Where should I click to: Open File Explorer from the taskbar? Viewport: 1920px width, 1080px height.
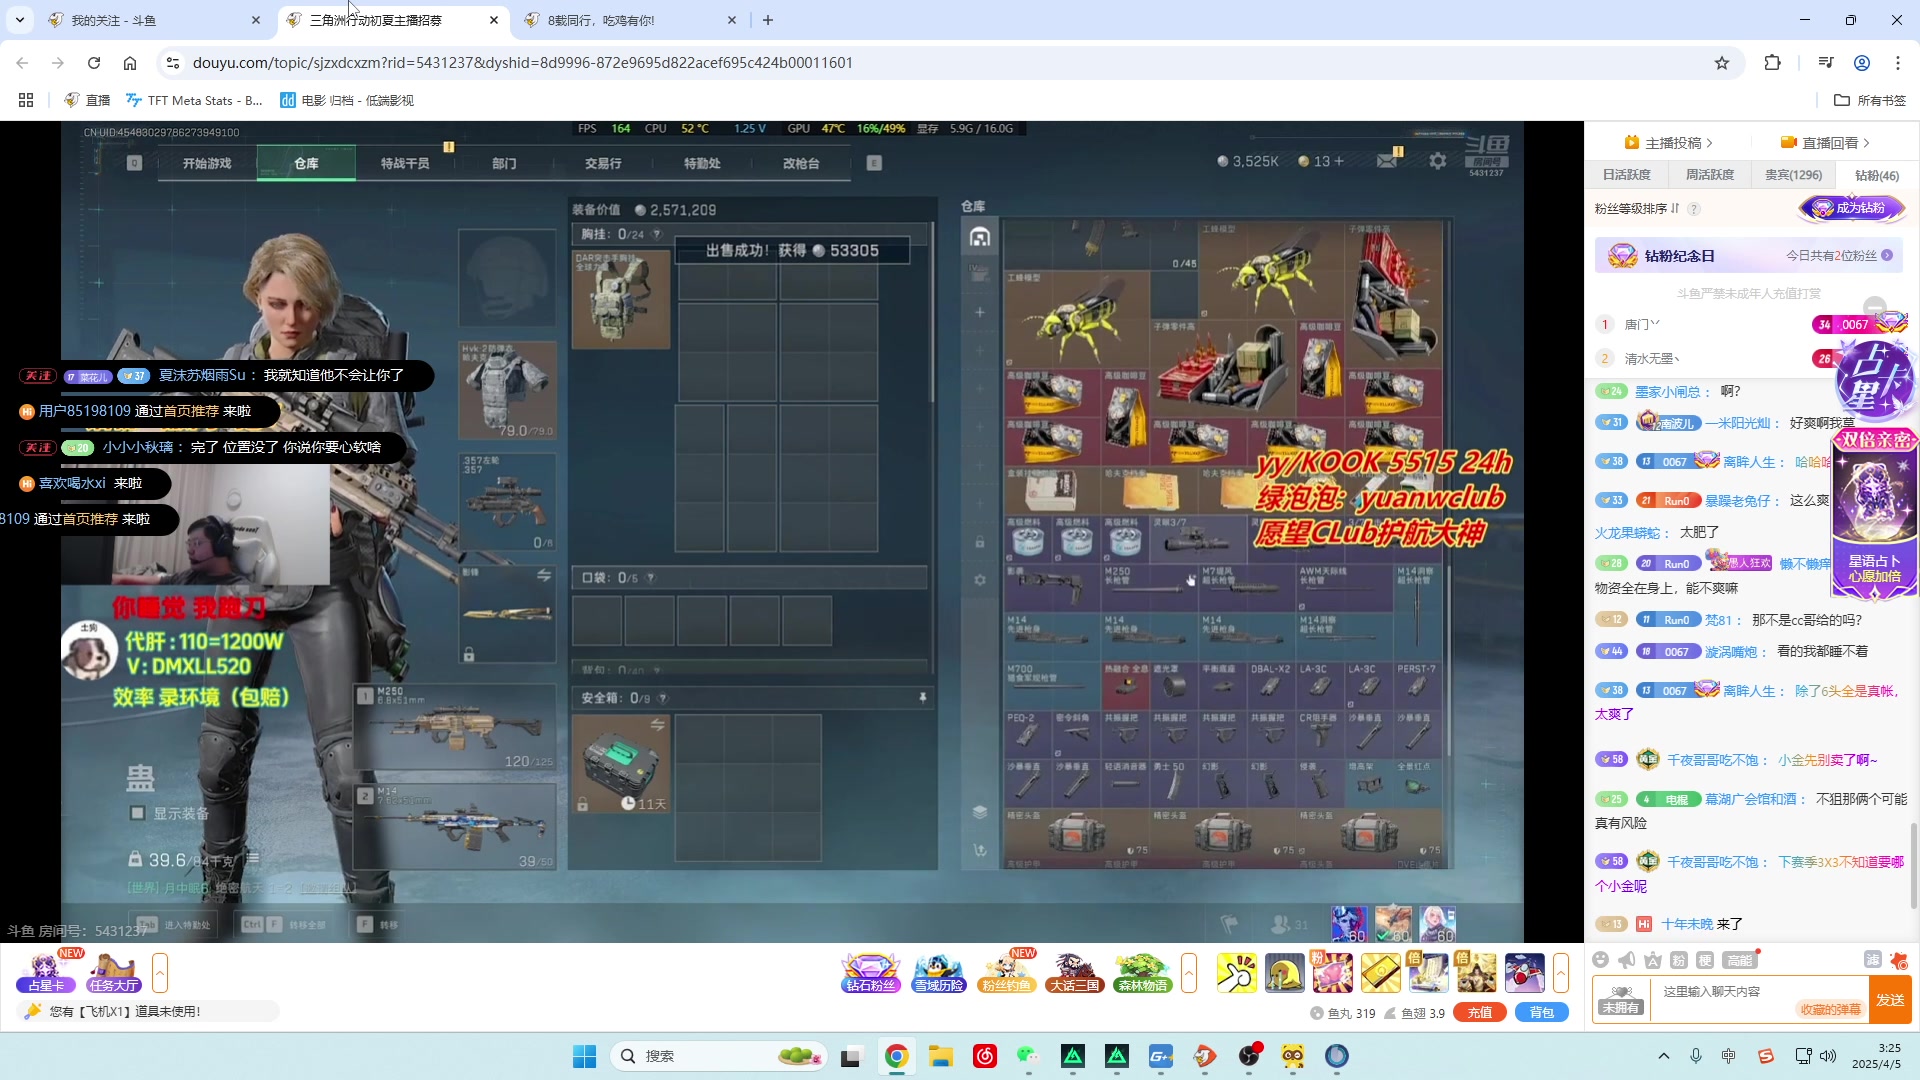[x=940, y=1056]
